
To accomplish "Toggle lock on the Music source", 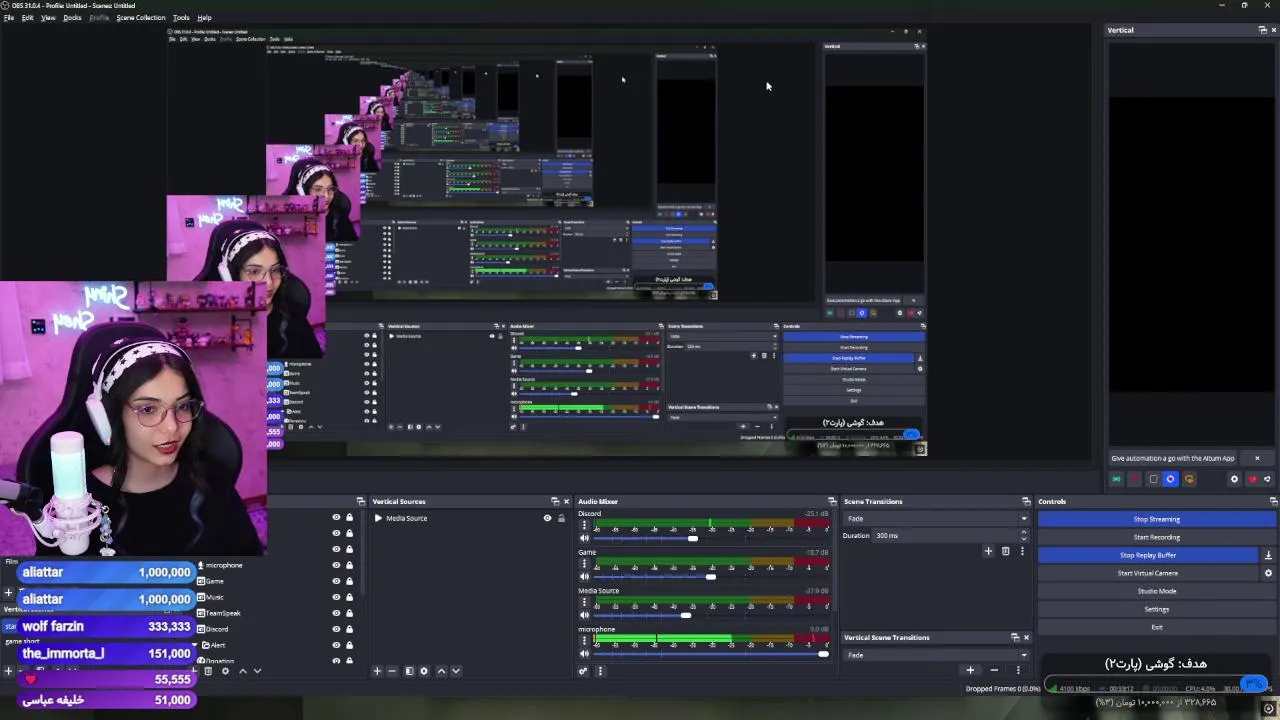I will point(349,597).
